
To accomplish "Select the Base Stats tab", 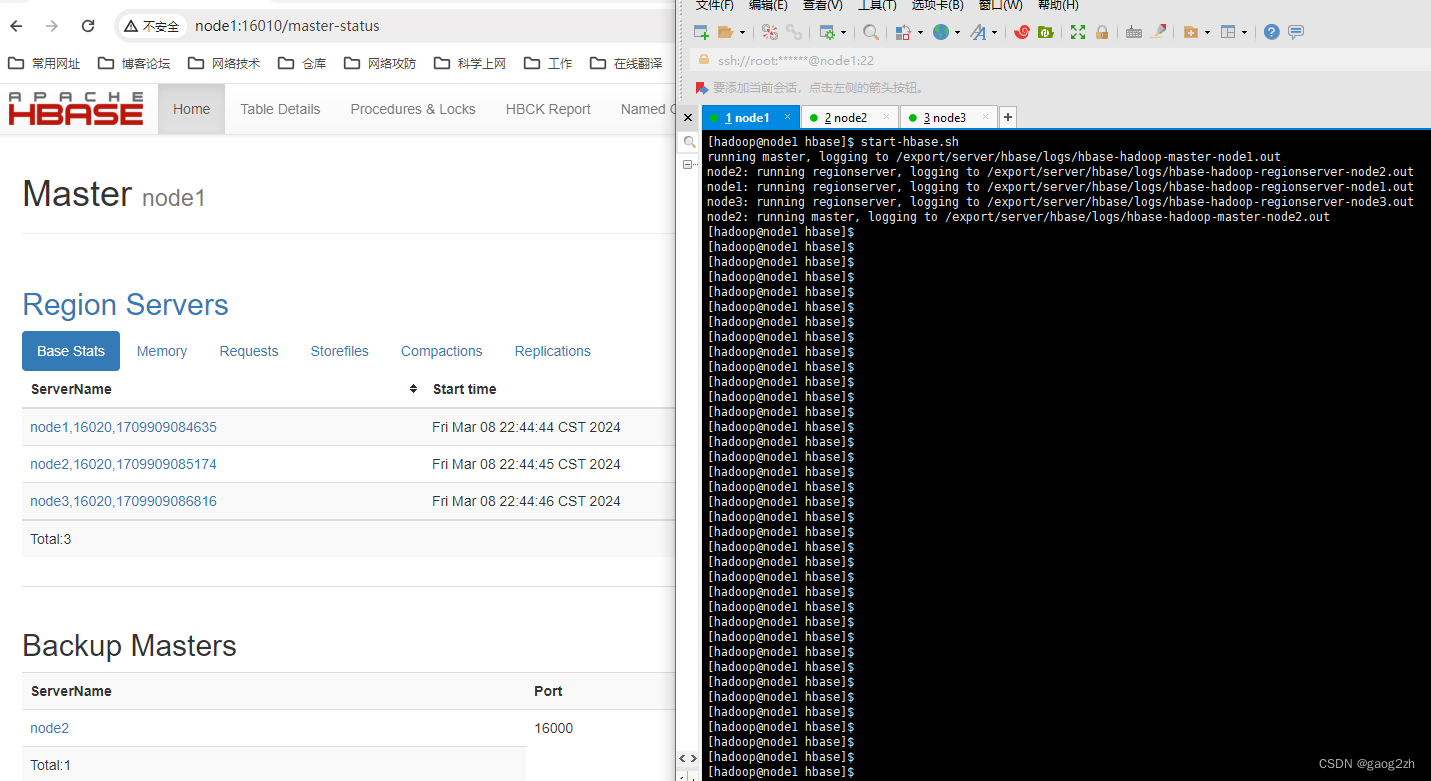I will 71,351.
